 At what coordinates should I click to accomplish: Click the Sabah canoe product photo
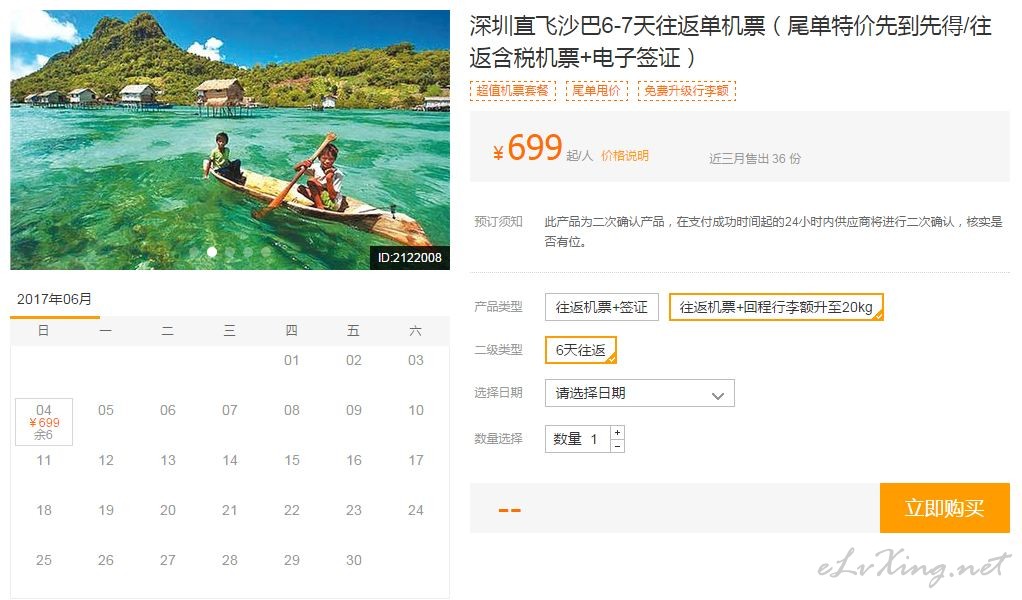(x=230, y=140)
